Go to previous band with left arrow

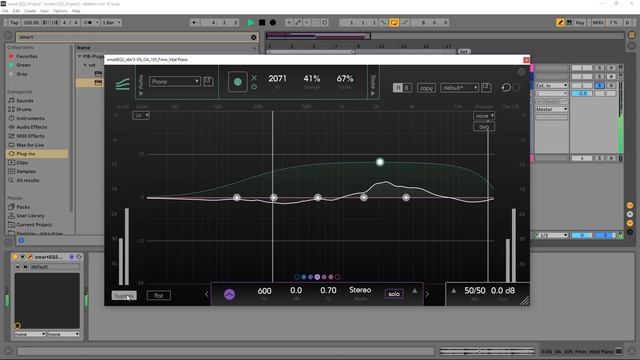(207, 294)
